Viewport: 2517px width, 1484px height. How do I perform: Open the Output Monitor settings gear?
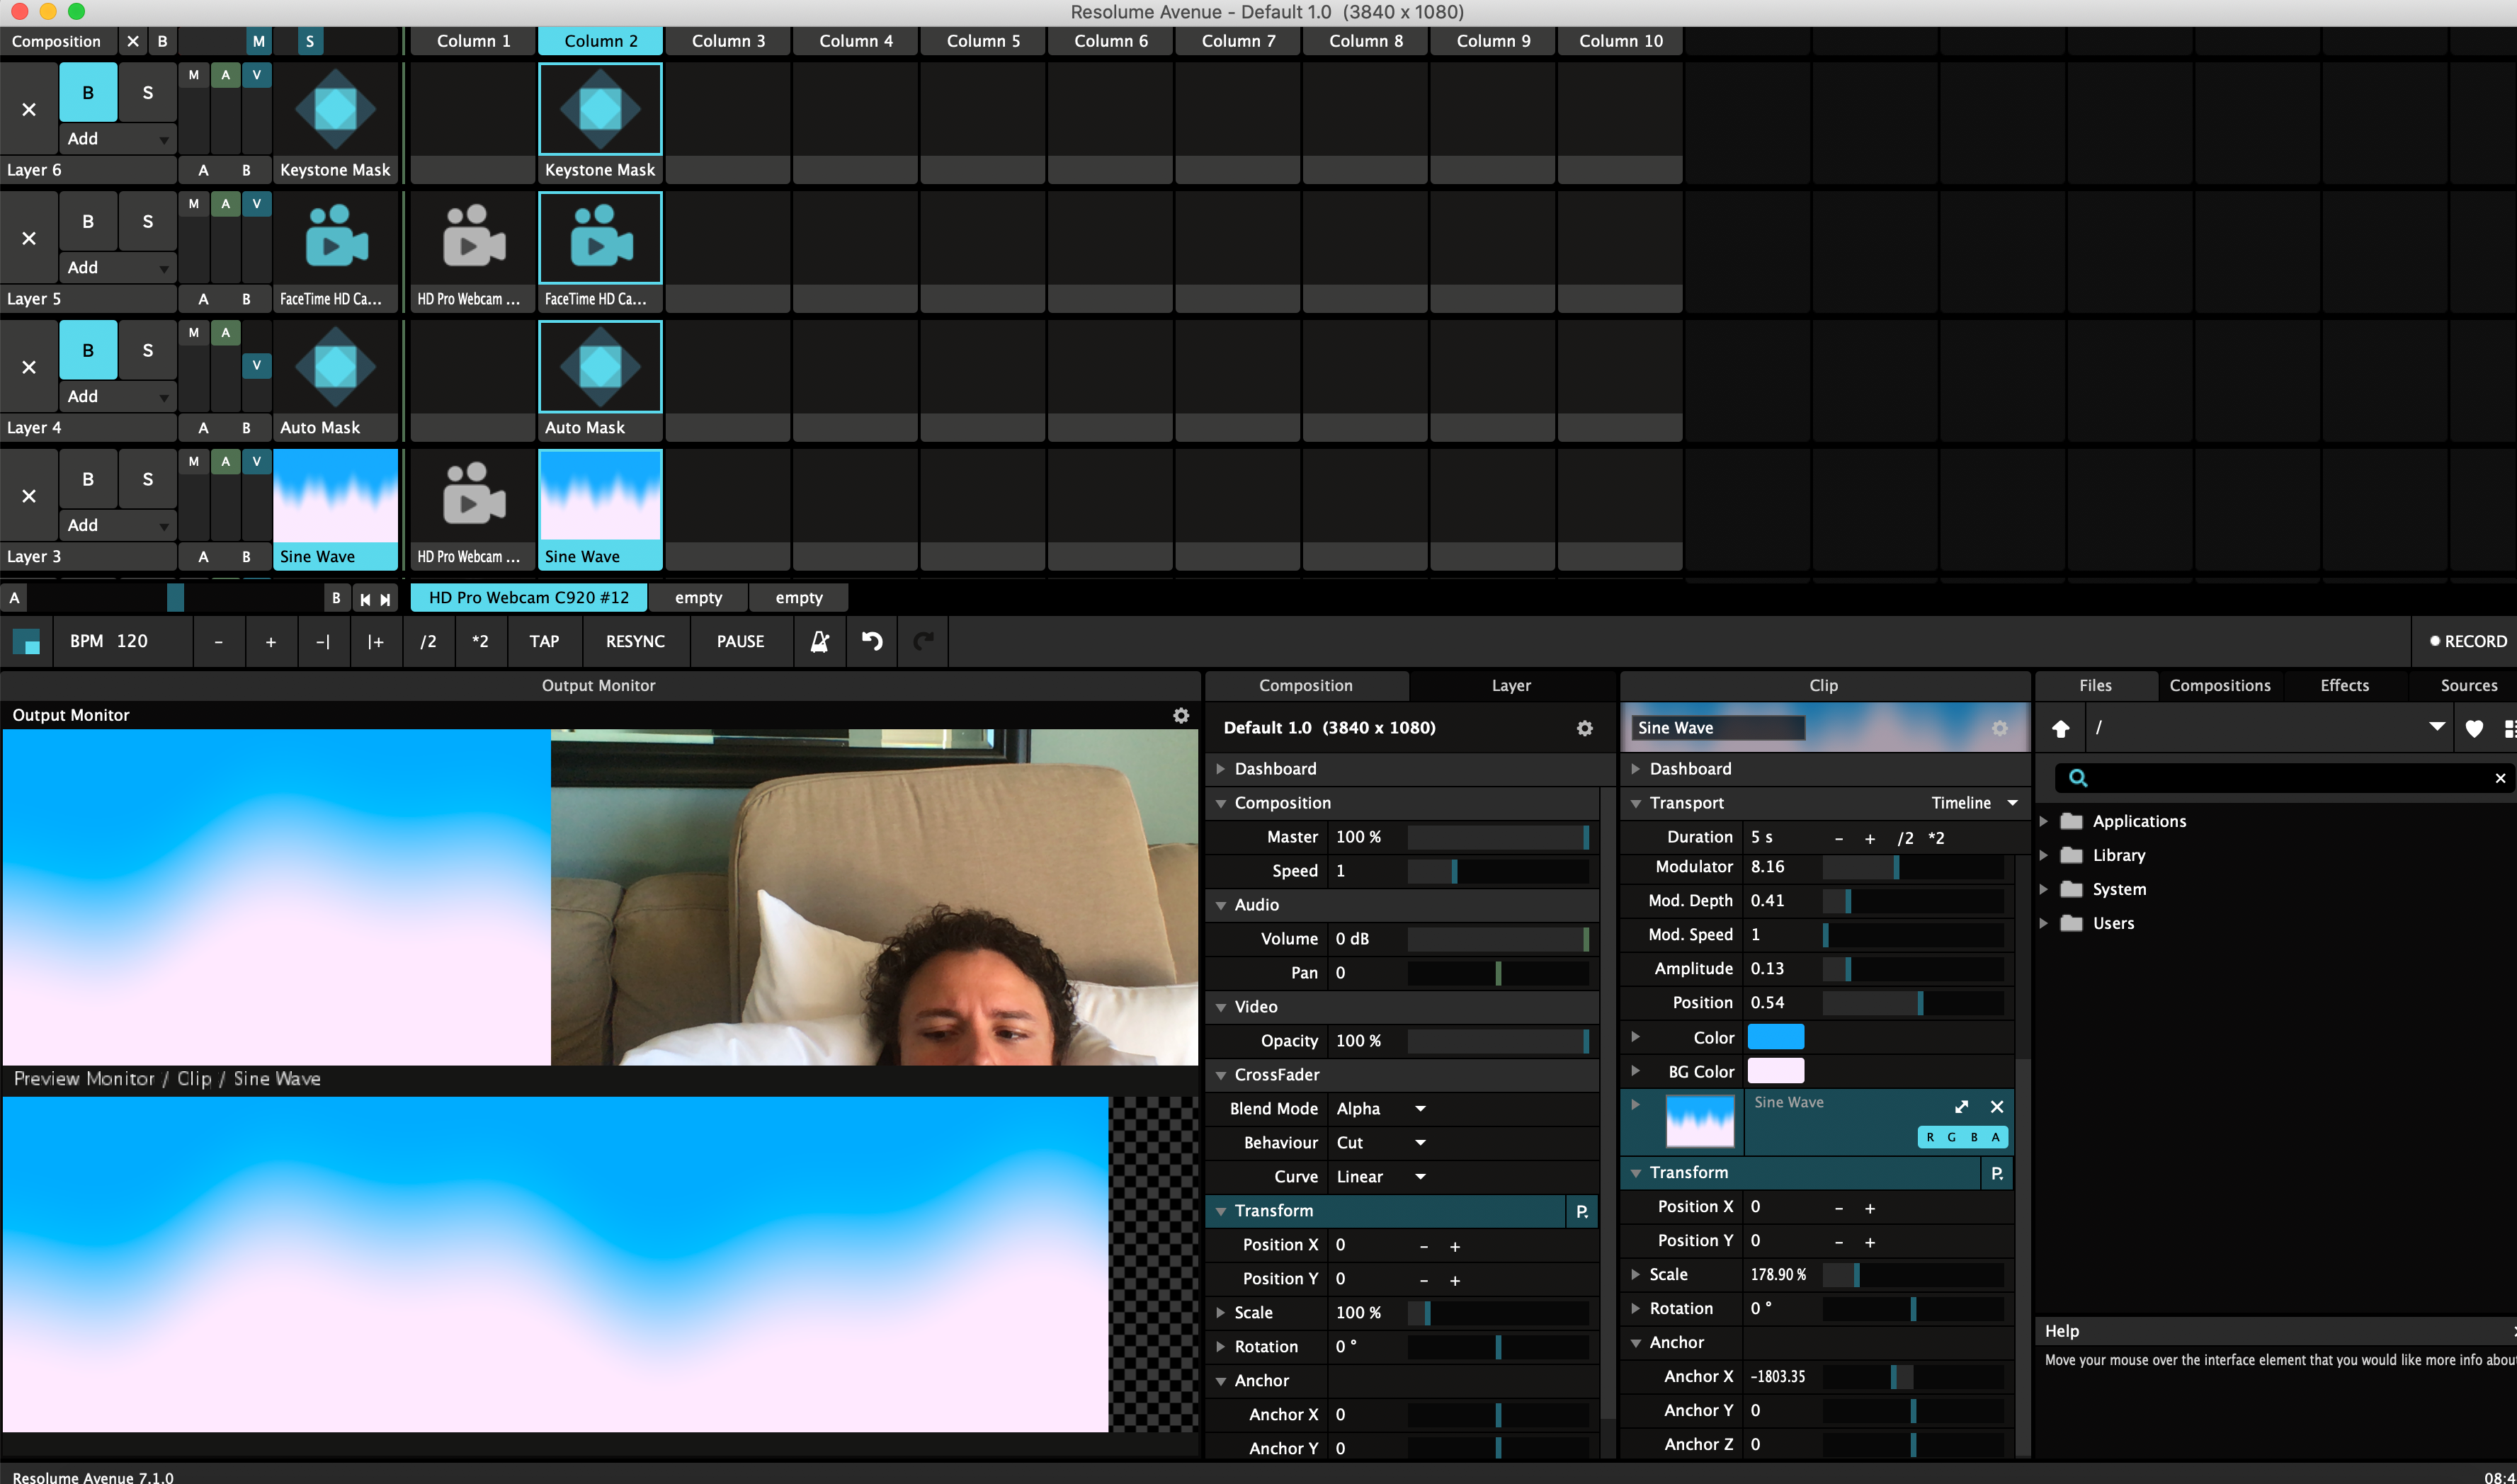tap(1181, 715)
